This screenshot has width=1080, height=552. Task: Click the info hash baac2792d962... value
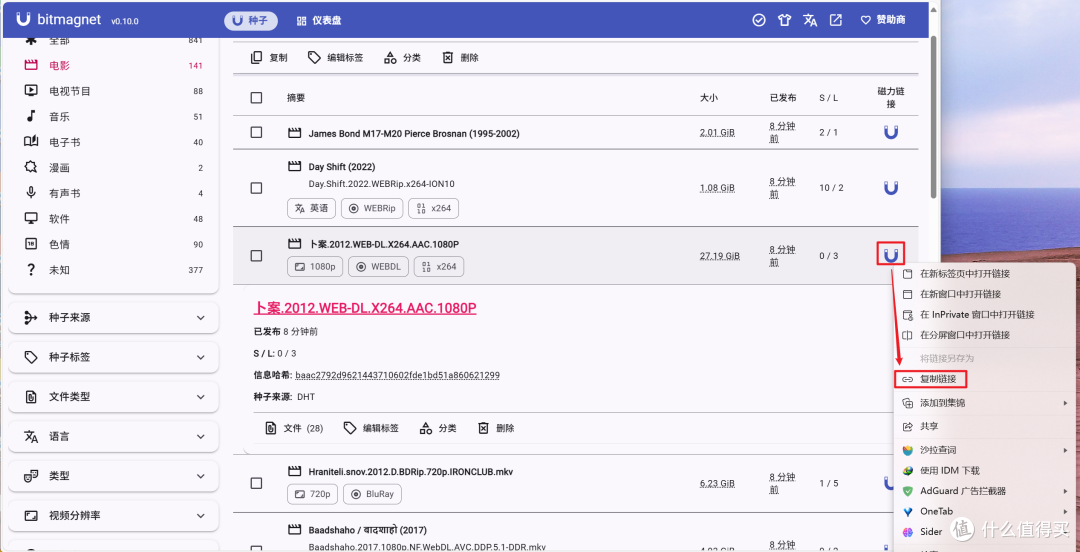[x=397, y=376]
